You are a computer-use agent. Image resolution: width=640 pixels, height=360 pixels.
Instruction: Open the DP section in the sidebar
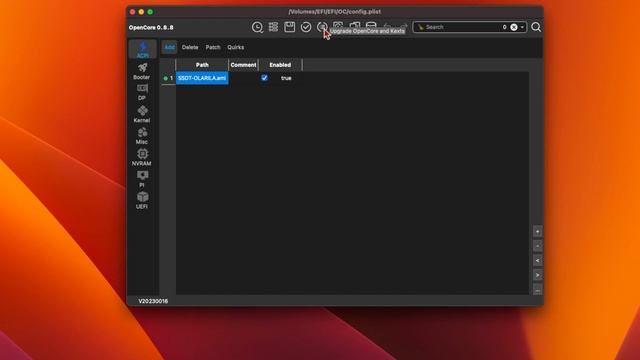pyautogui.click(x=142, y=92)
